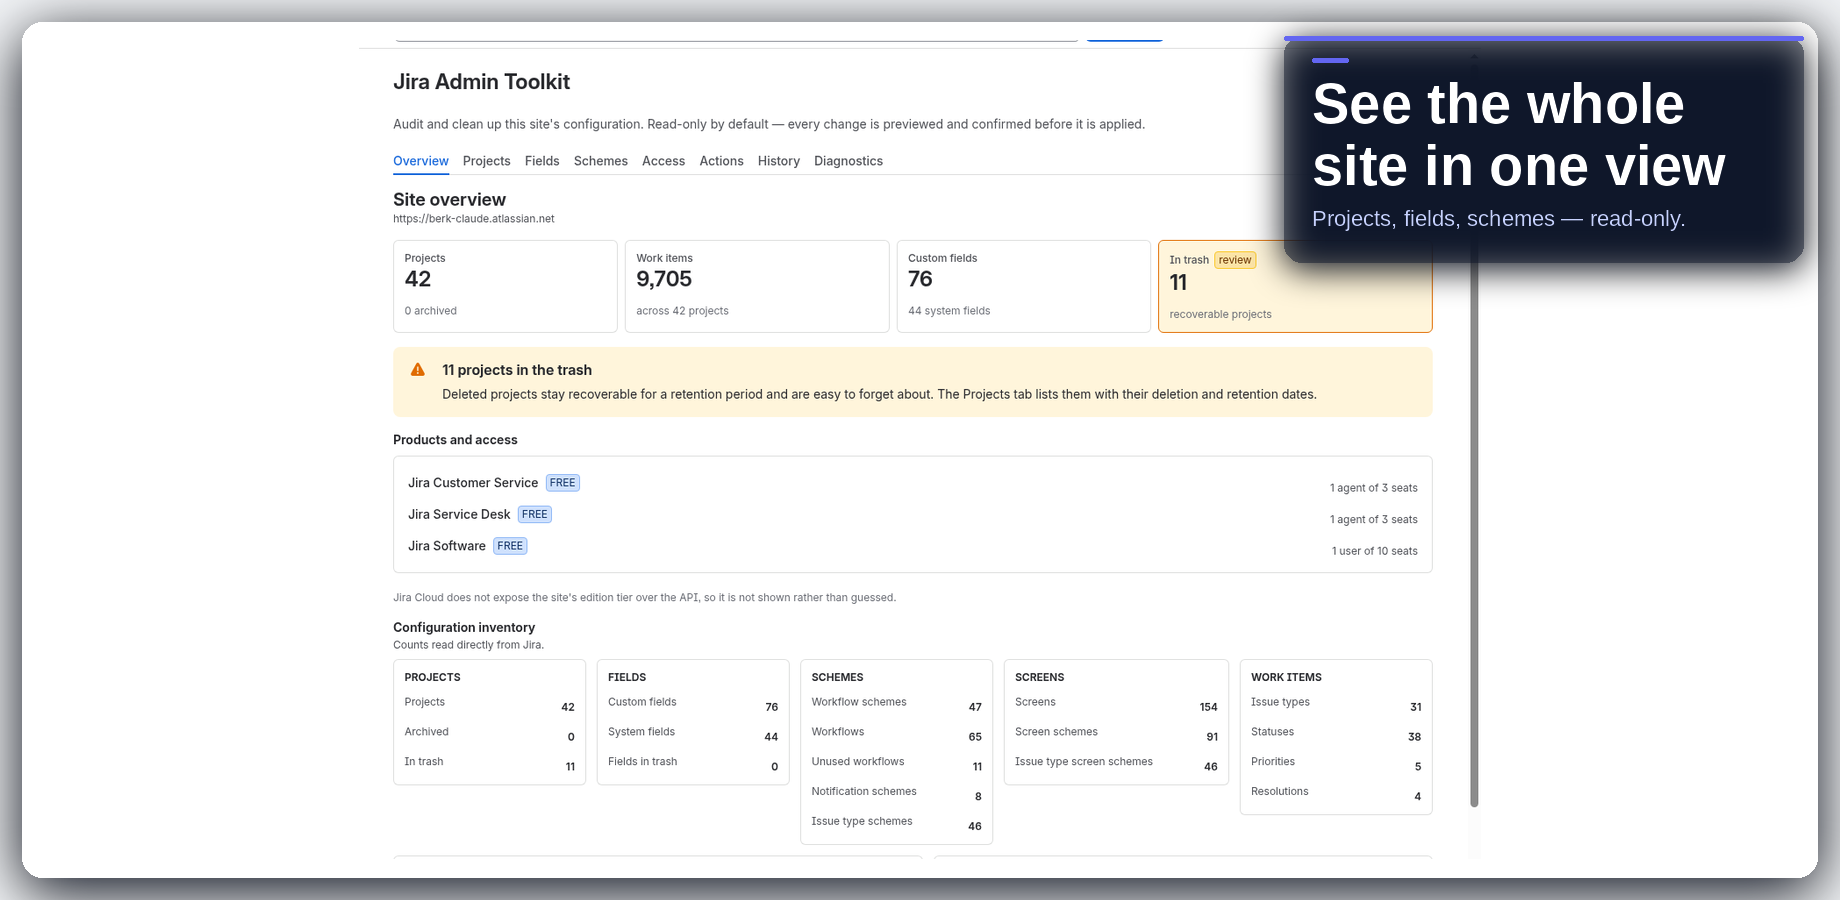Viewport: 1840px width, 900px height.
Task: Select the Access tab
Action: tap(663, 161)
